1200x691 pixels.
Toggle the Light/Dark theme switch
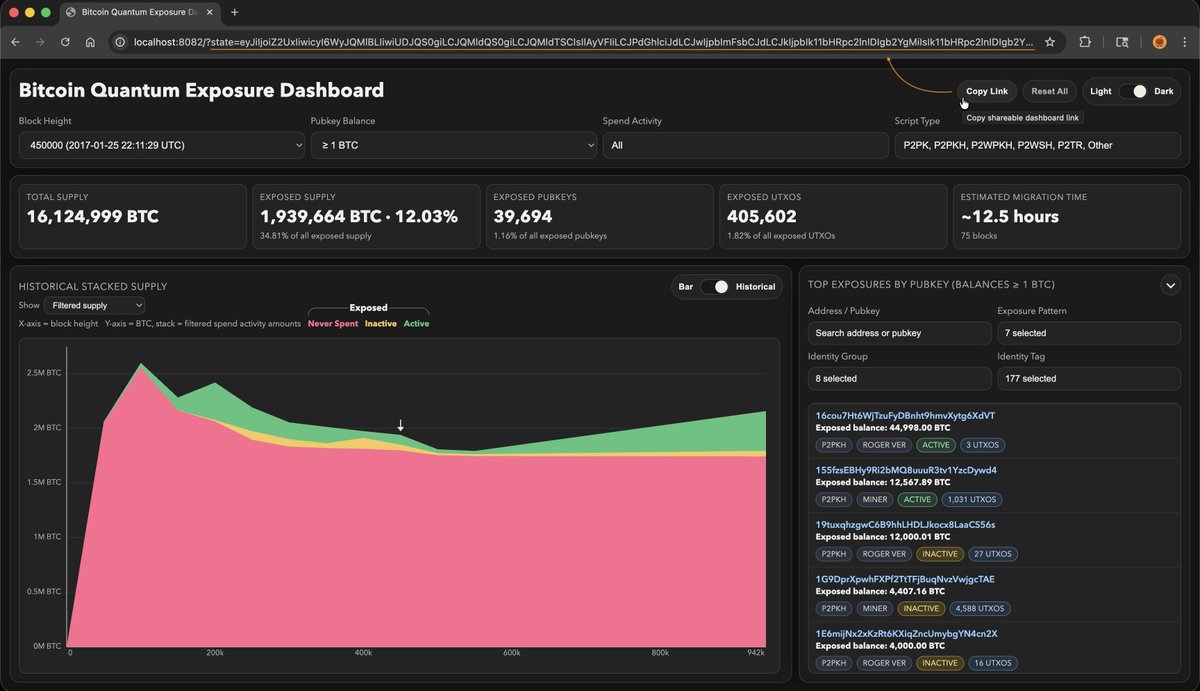(1132, 91)
